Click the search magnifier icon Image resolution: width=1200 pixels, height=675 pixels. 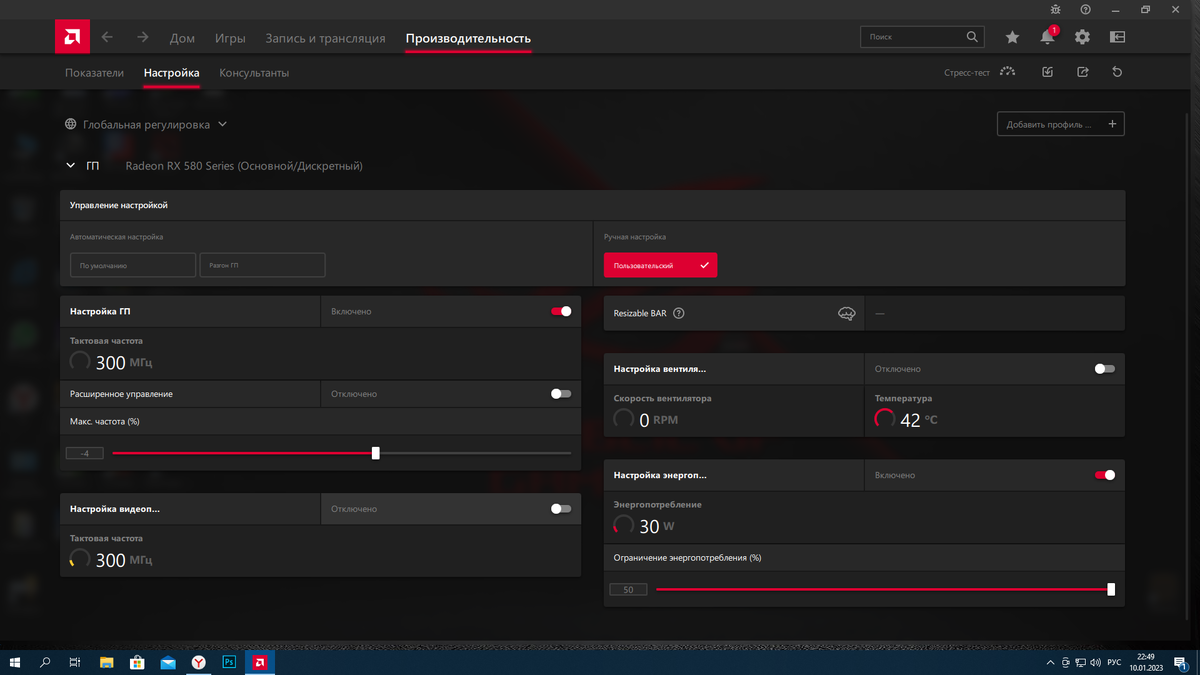click(972, 37)
